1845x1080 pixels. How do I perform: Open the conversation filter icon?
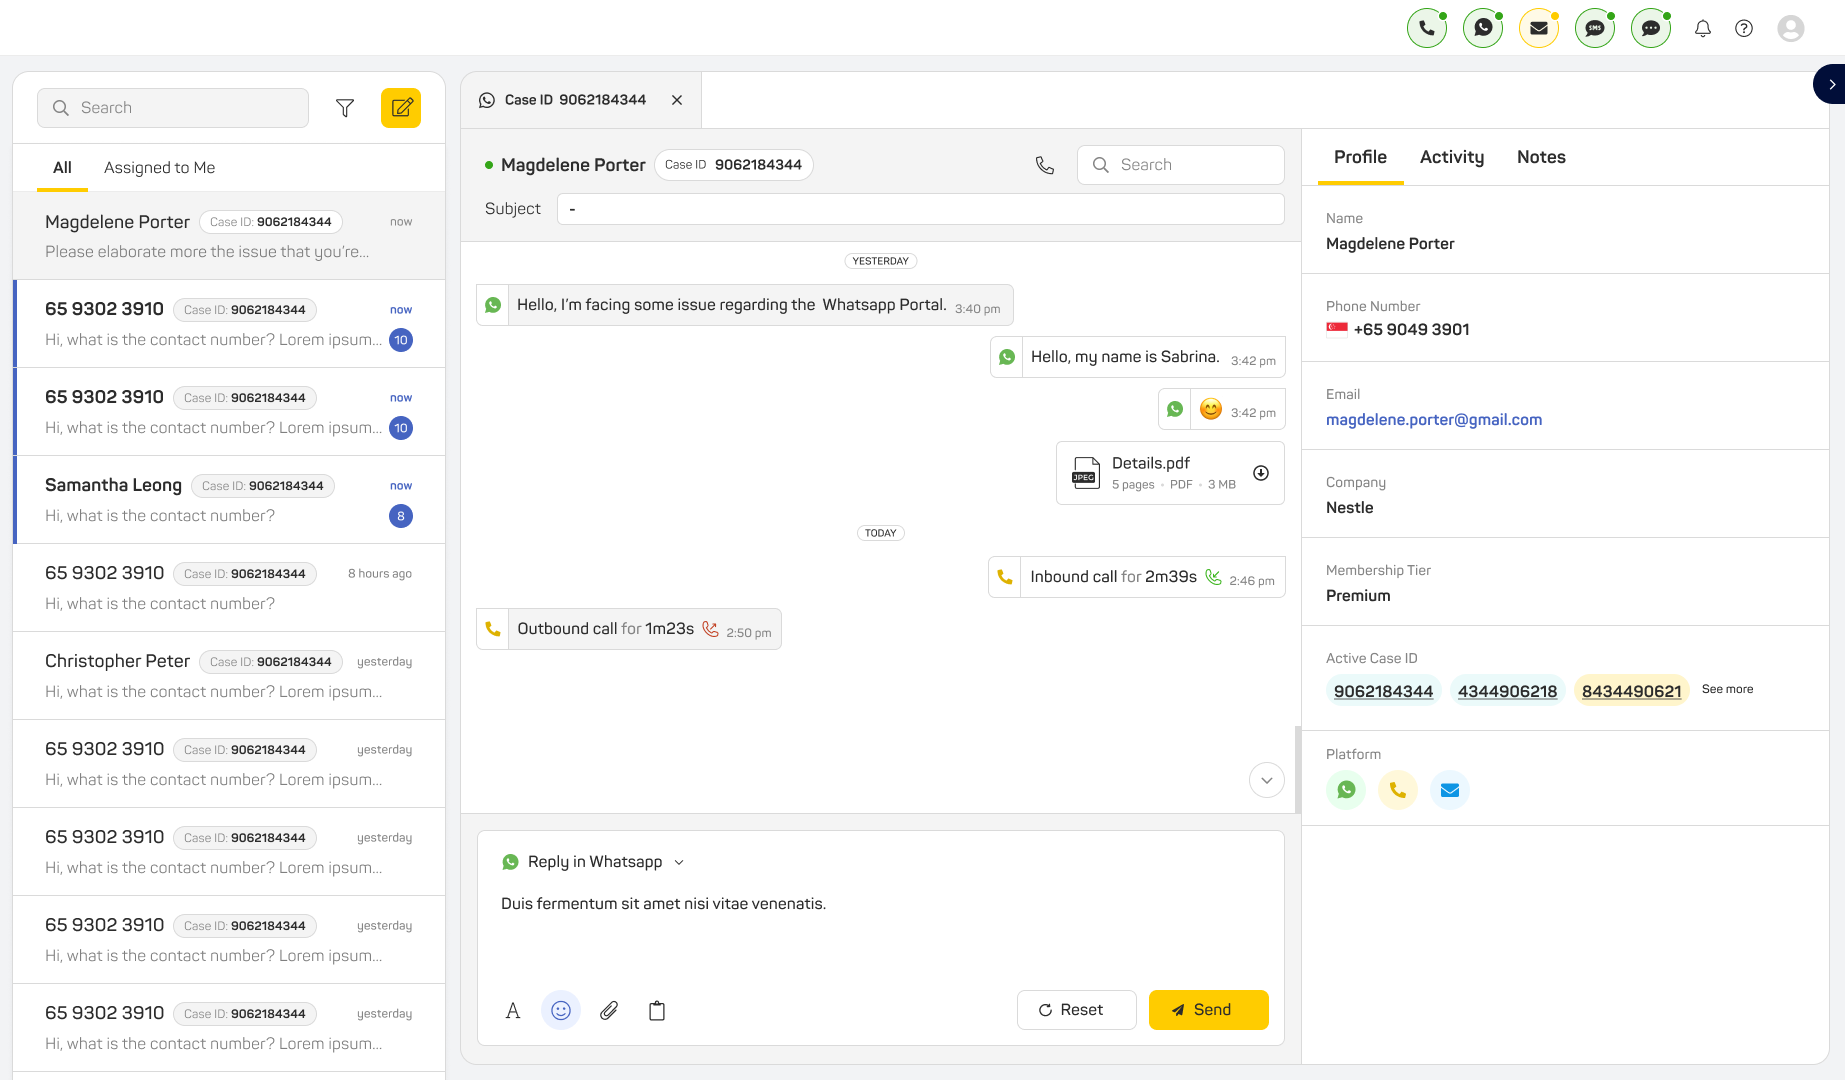[x=345, y=108]
